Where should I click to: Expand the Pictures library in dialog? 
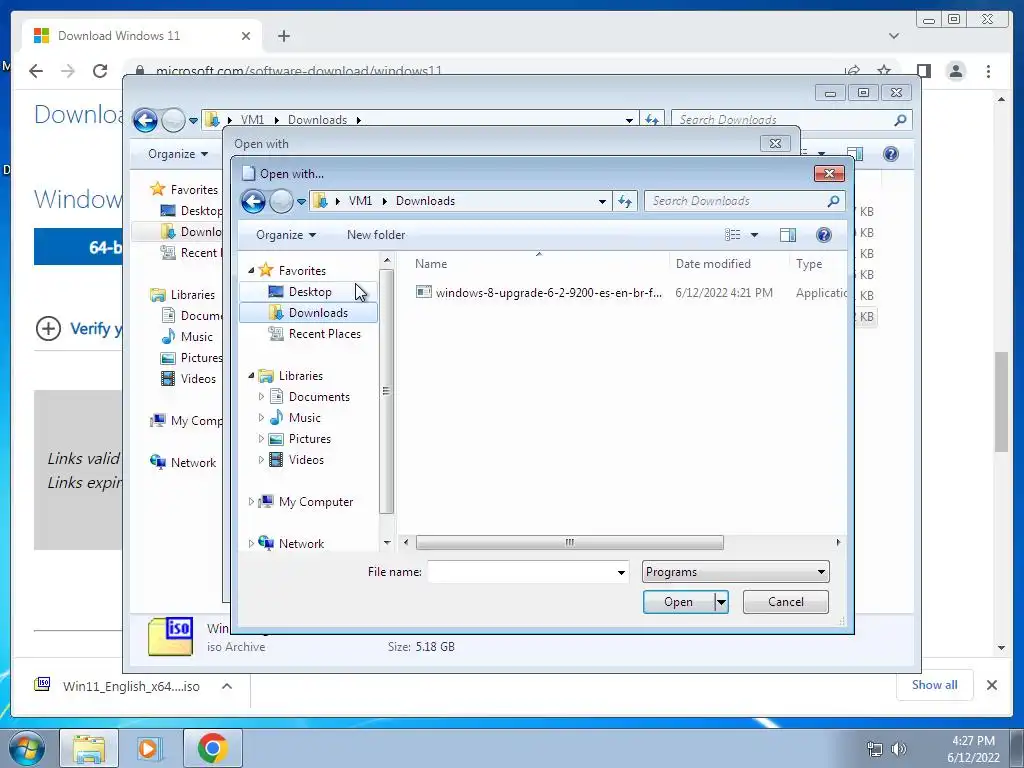coord(261,439)
